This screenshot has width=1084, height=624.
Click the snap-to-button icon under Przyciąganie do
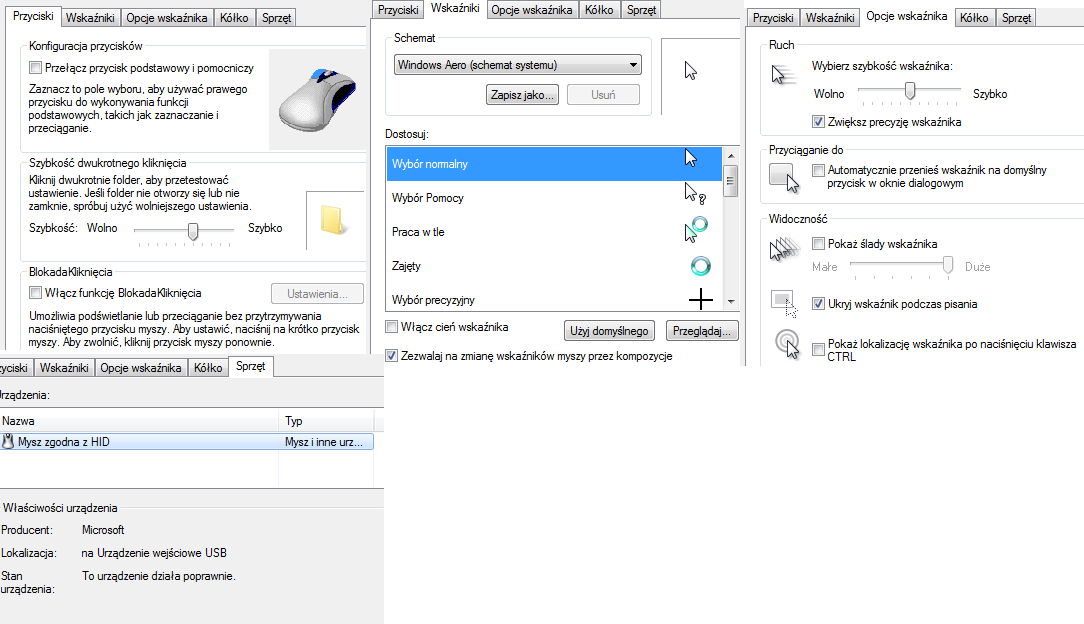[784, 178]
